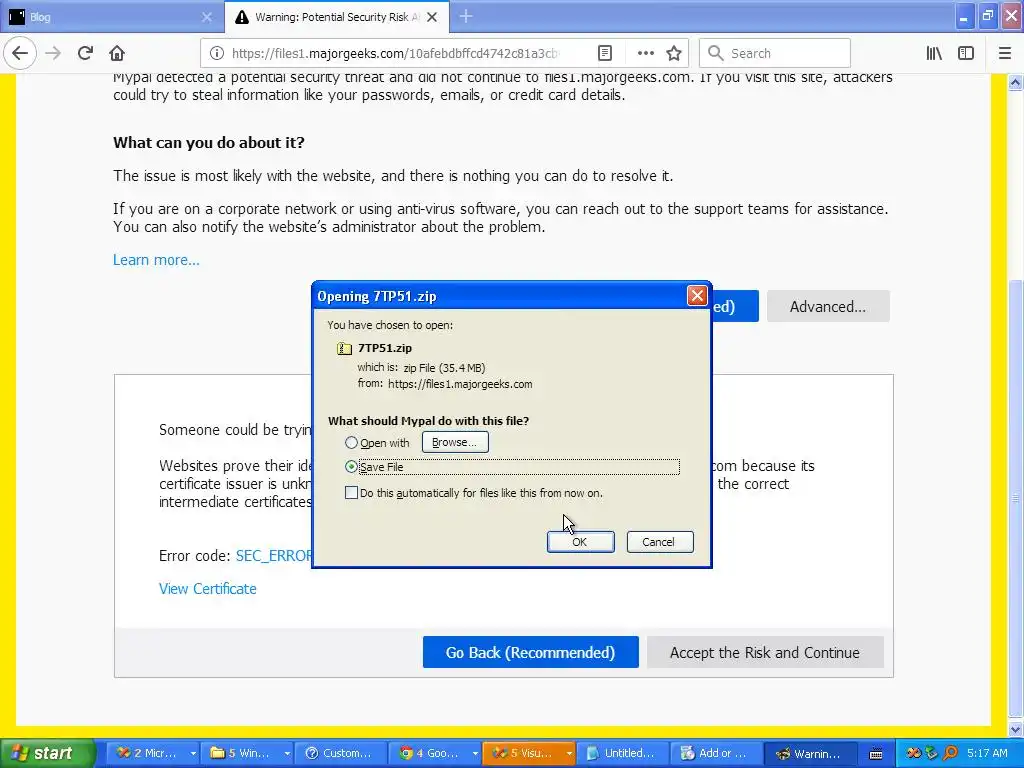Image resolution: width=1024 pixels, height=768 pixels.
Task: Open the 5 Win... folder taskbar group
Action: [240, 753]
